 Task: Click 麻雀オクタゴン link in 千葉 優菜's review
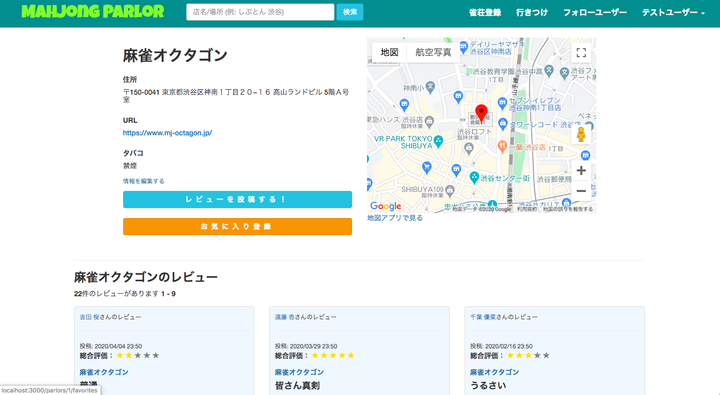(x=495, y=372)
